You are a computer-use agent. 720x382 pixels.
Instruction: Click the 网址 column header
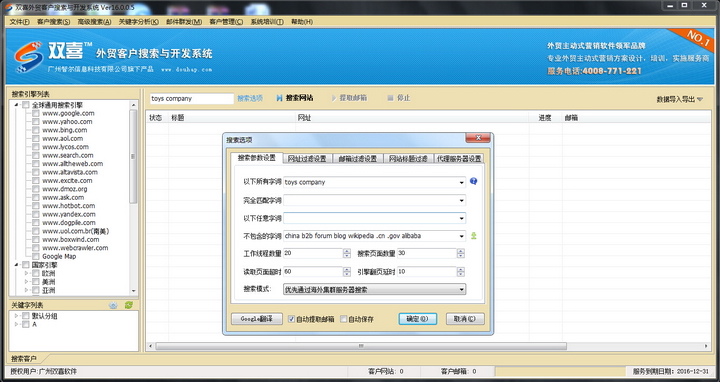304,118
